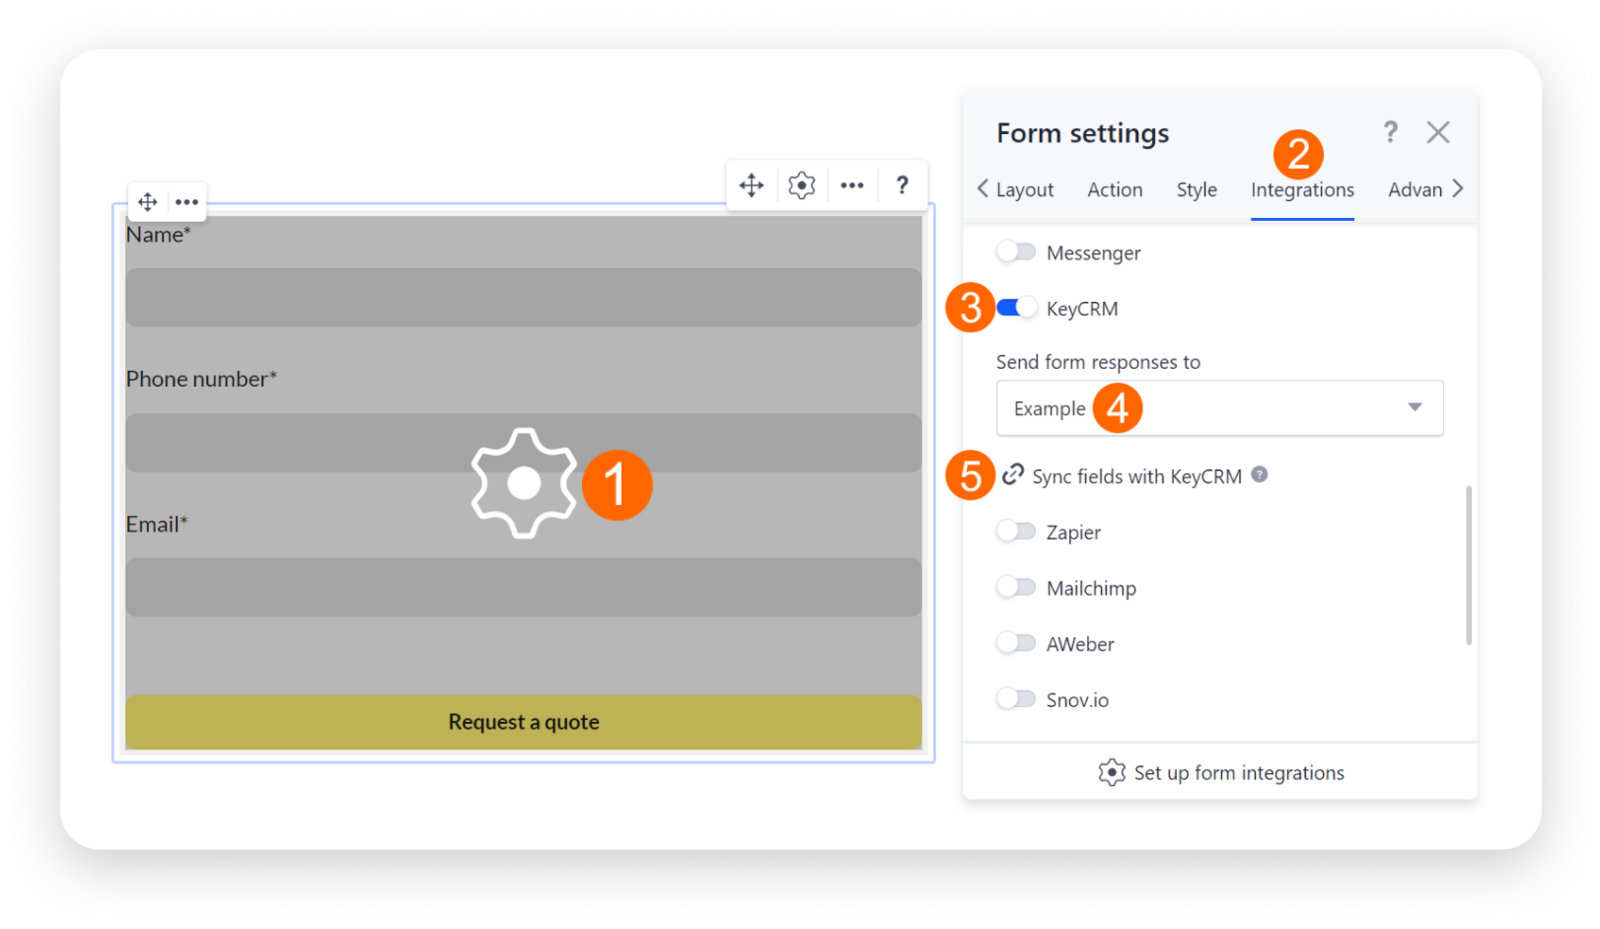Screen dimensions: 1600x929
Task: Open the form toolbar three-dots menu
Action: click(x=852, y=185)
